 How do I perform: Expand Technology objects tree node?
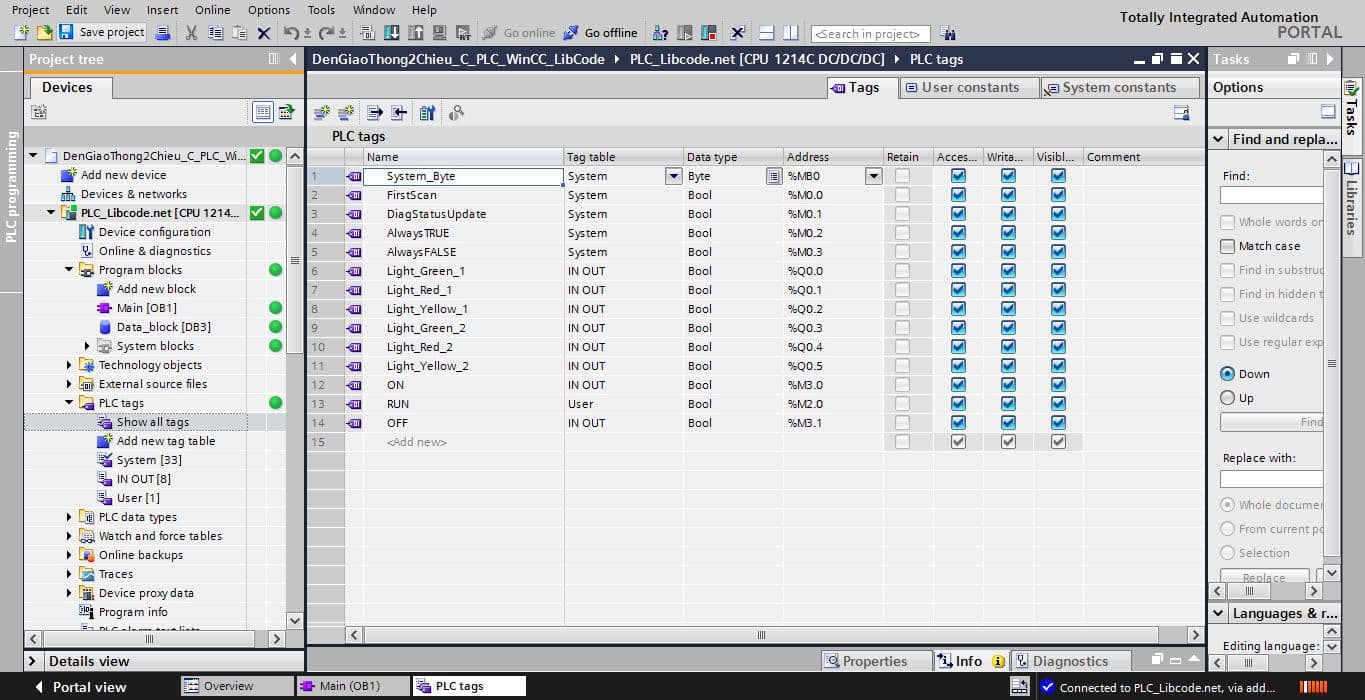click(x=69, y=365)
